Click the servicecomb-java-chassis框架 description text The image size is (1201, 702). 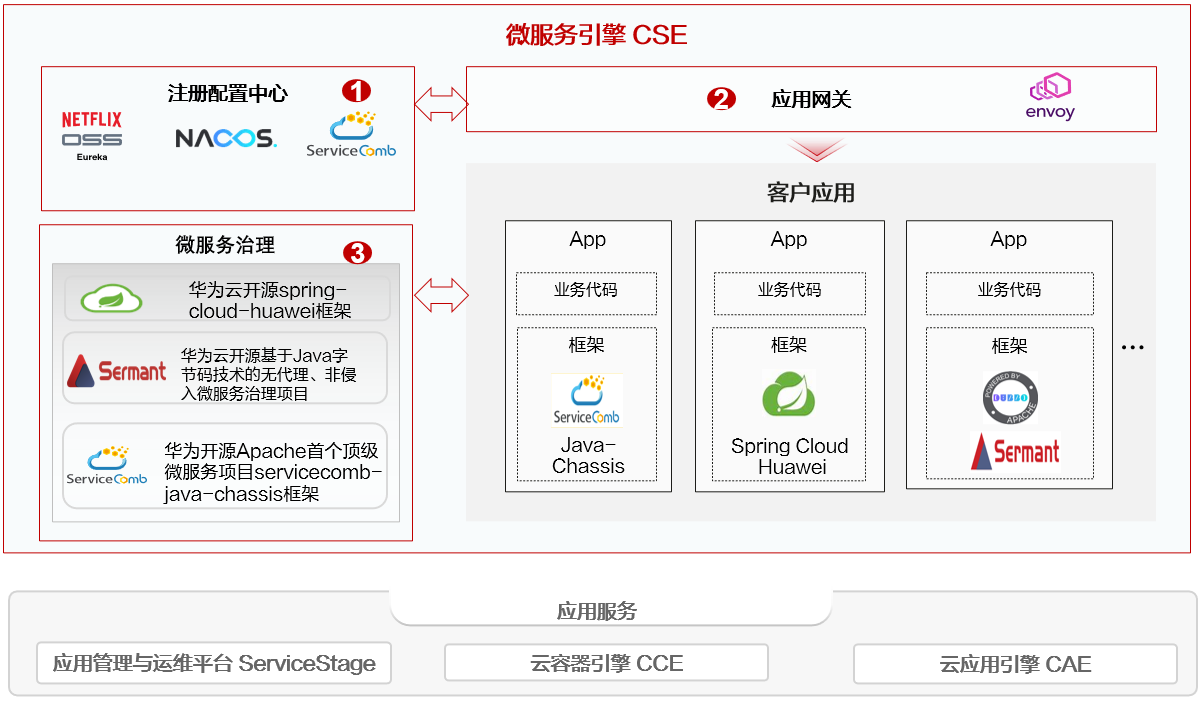click(x=273, y=471)
